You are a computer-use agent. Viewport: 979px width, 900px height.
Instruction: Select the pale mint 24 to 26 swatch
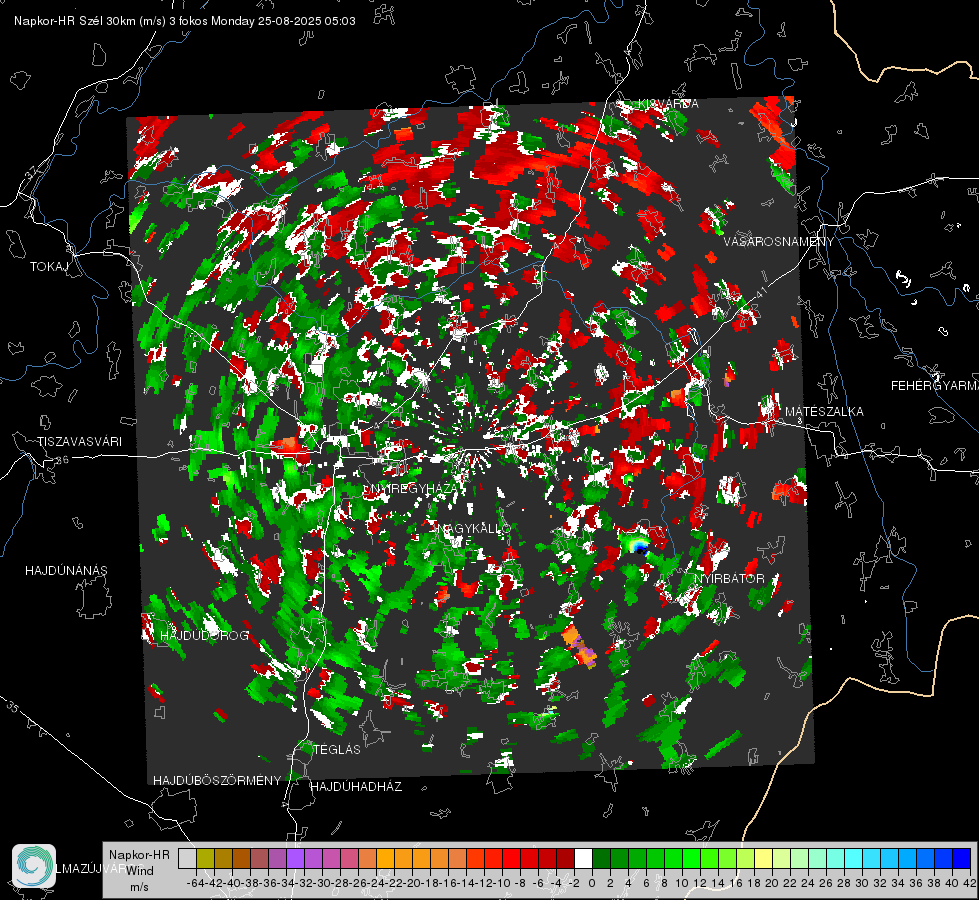[x=817, y=858]
